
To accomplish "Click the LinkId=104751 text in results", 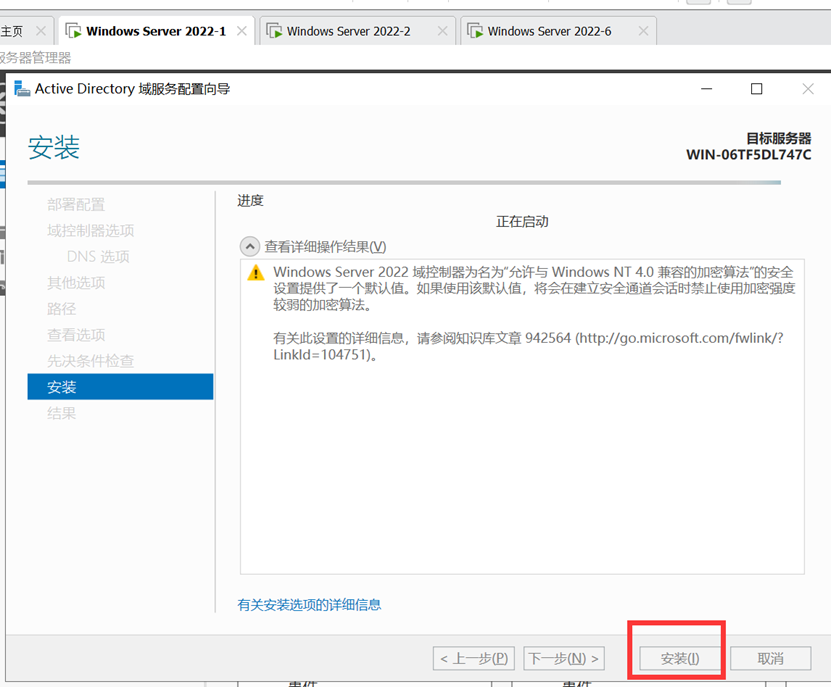I will point(320,355).
